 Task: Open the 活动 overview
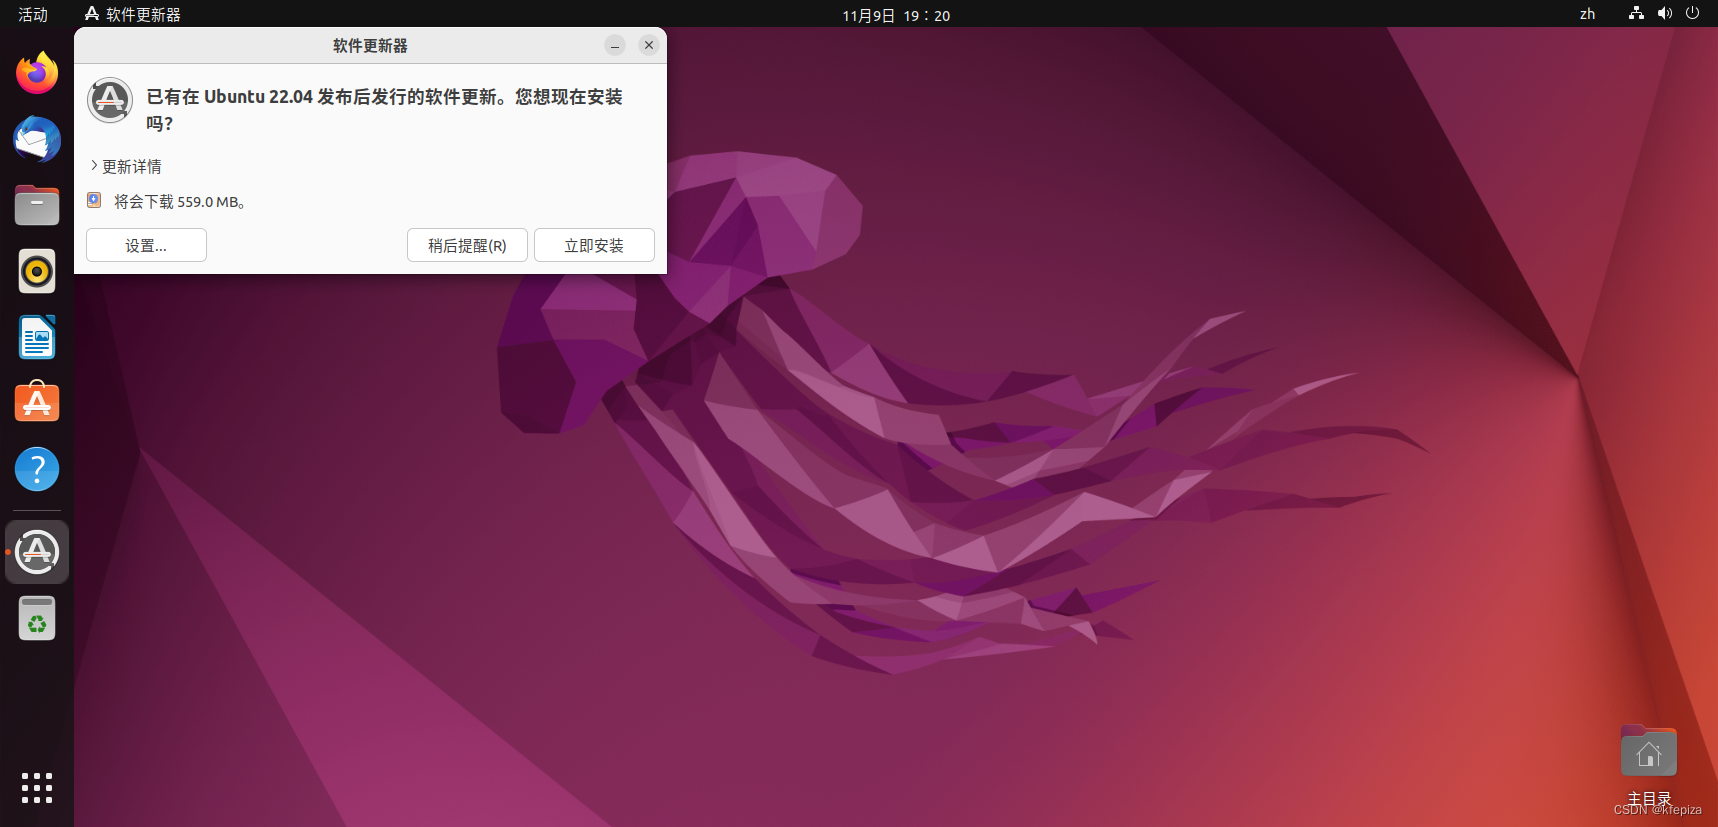[33, 14]
